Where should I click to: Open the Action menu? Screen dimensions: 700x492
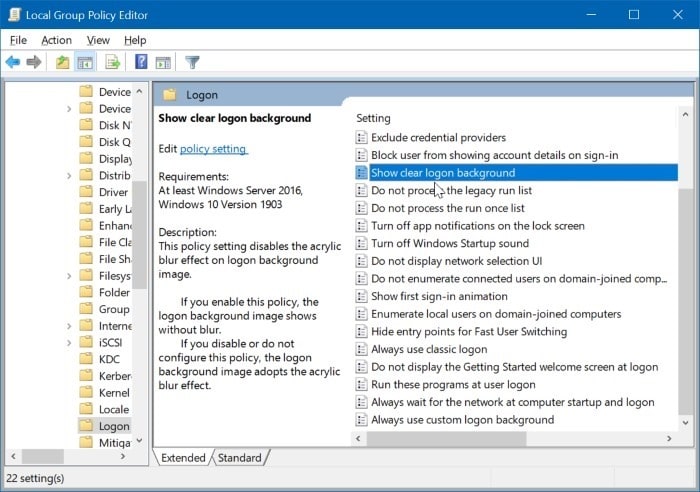(56, 40)
